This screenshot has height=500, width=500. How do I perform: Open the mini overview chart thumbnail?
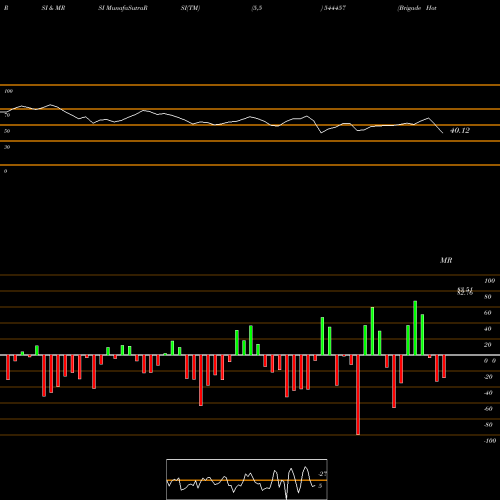pos(247,479)
